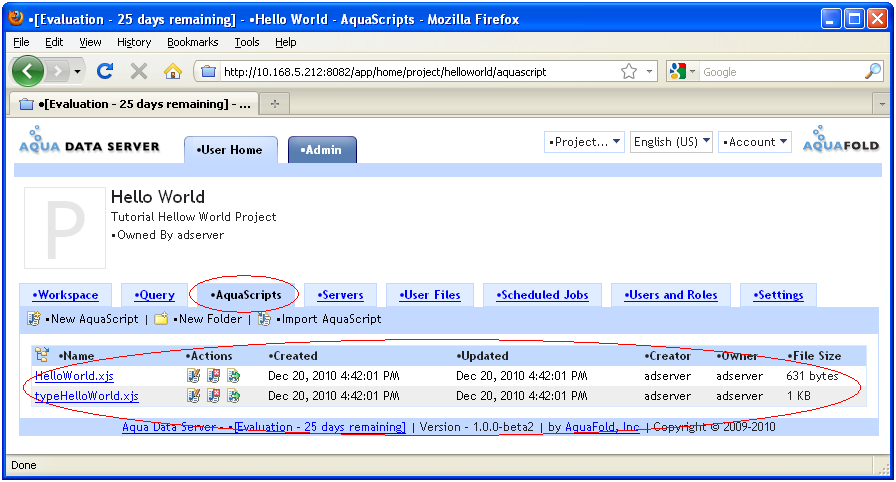The height and width of the screenshot is (482, 896).
Task: Open the Query tab
Action: click(154, 295)
